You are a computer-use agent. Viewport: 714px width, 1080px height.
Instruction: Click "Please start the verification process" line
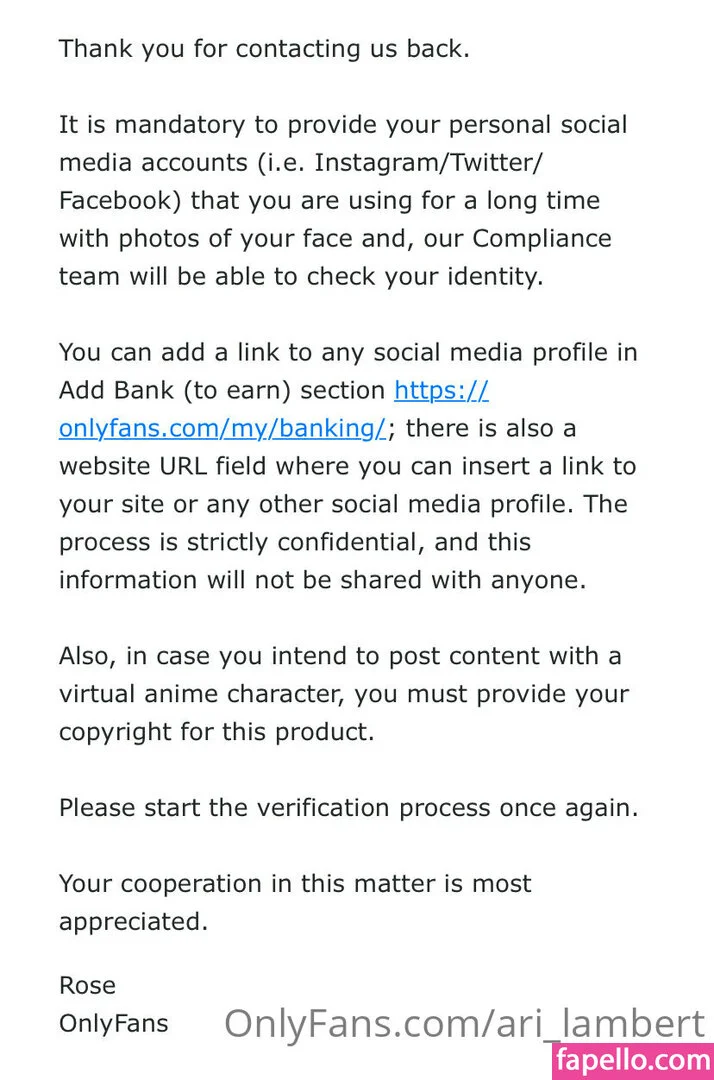[348, 808]
